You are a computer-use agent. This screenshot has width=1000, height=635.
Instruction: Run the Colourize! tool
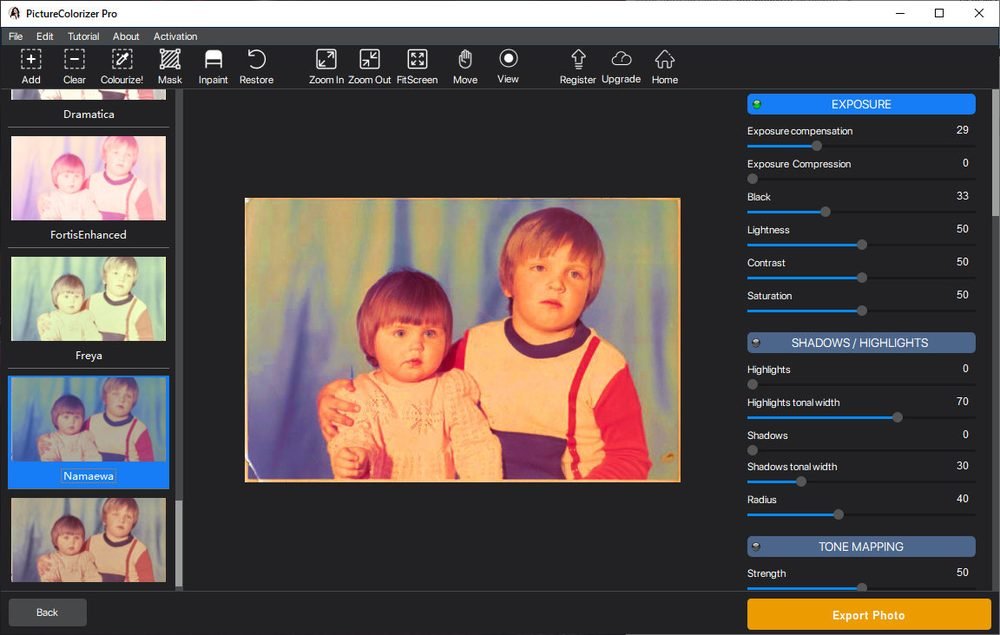(122, 60)
